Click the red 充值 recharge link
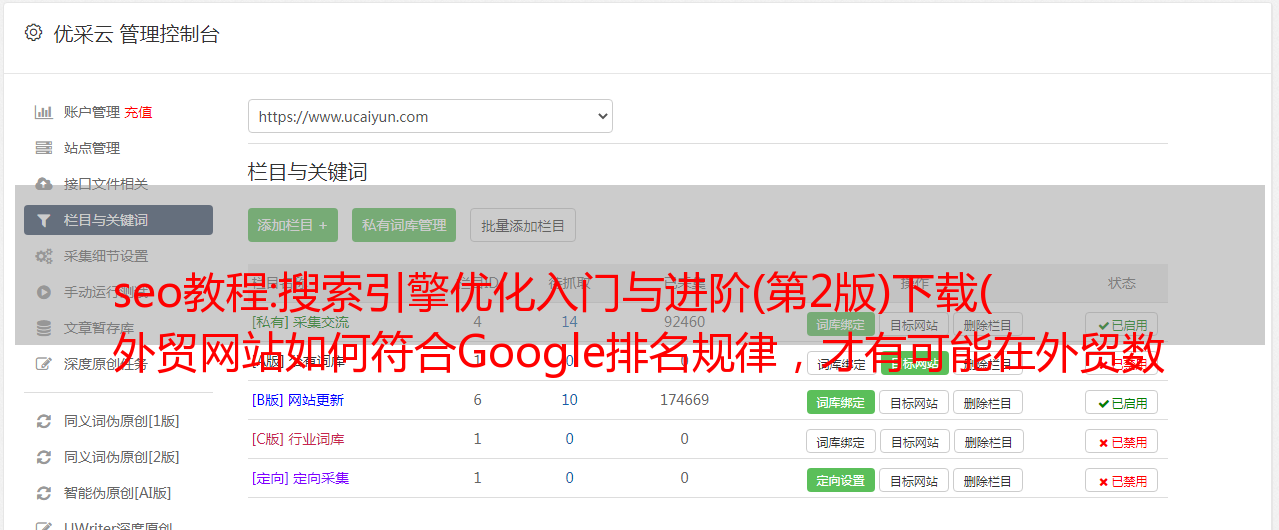 (138, 112)
